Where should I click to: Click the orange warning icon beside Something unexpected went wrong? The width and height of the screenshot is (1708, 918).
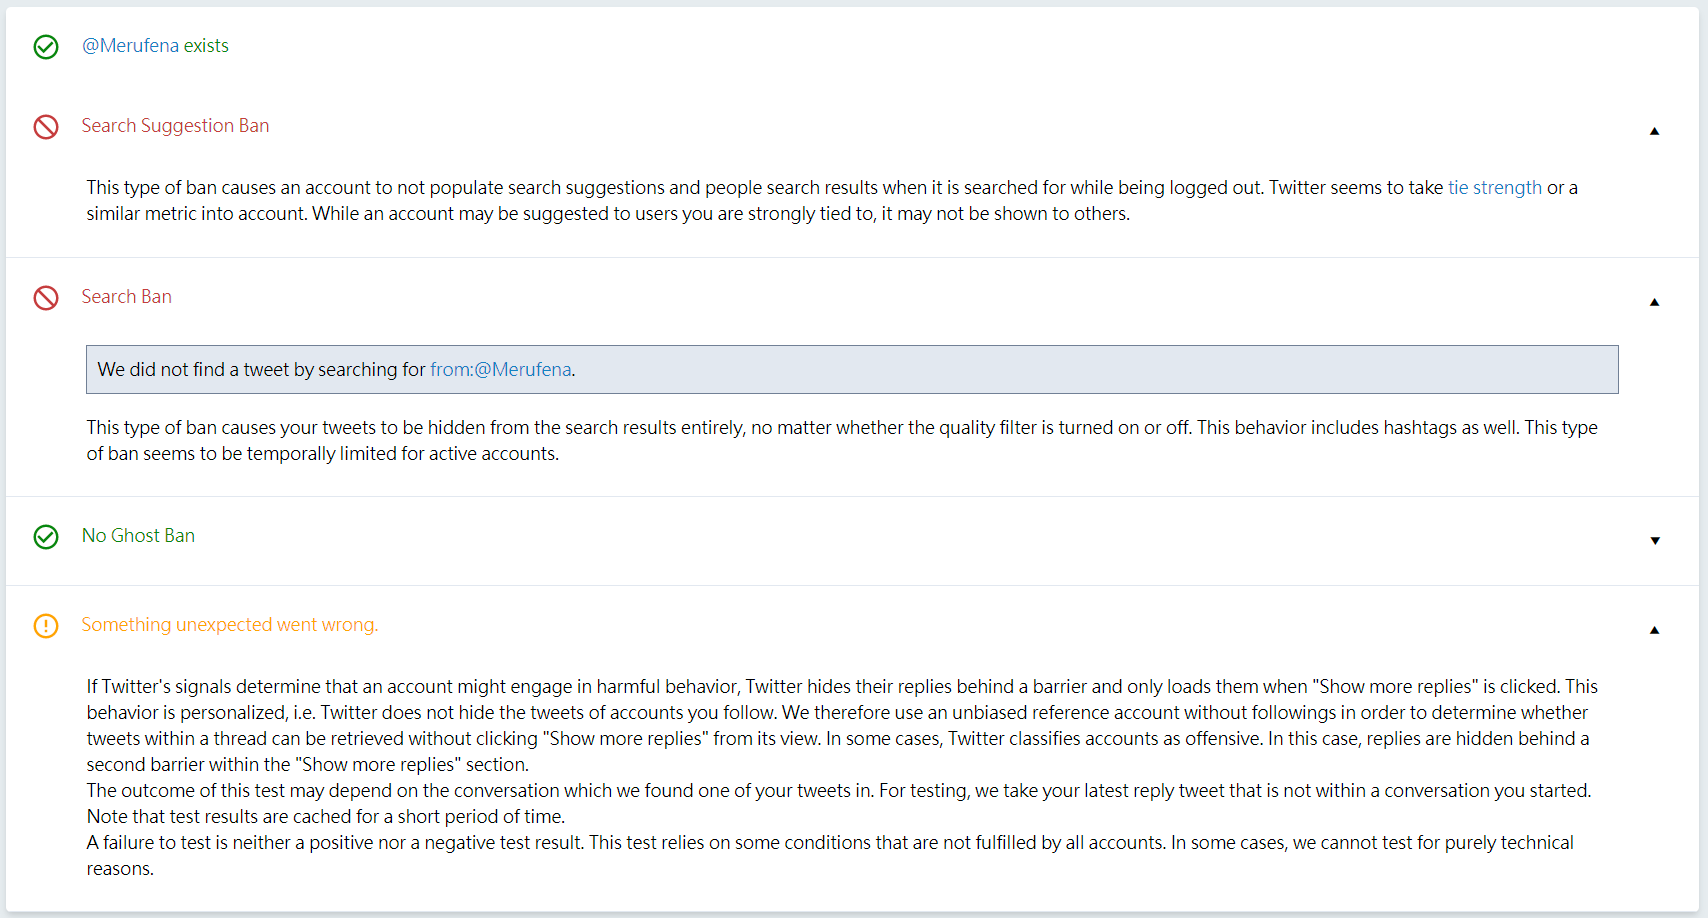click(x=46, y=626)
